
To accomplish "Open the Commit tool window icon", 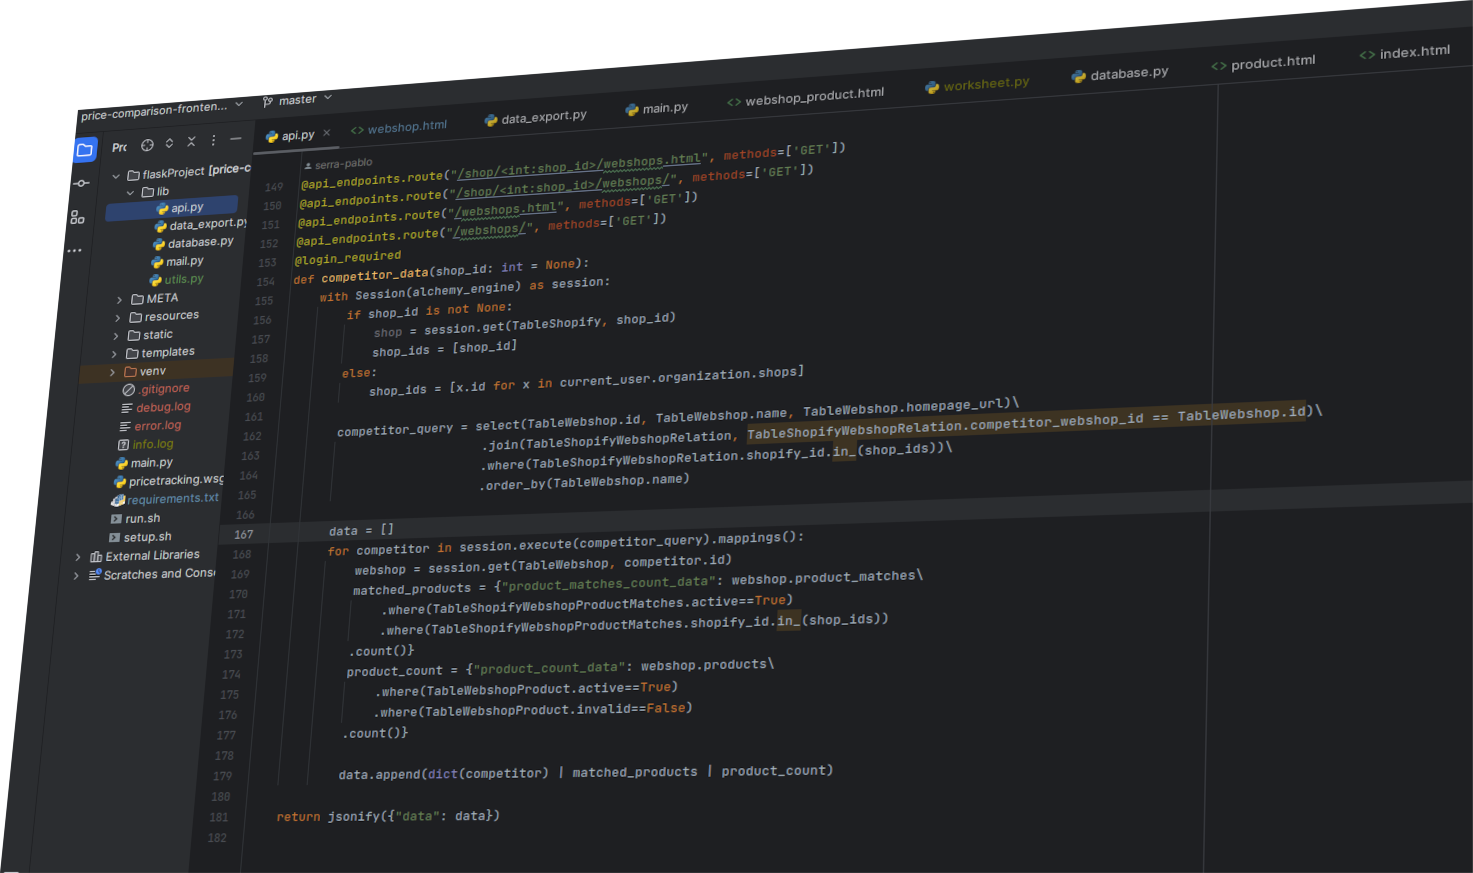I will [x=81, y=184].
